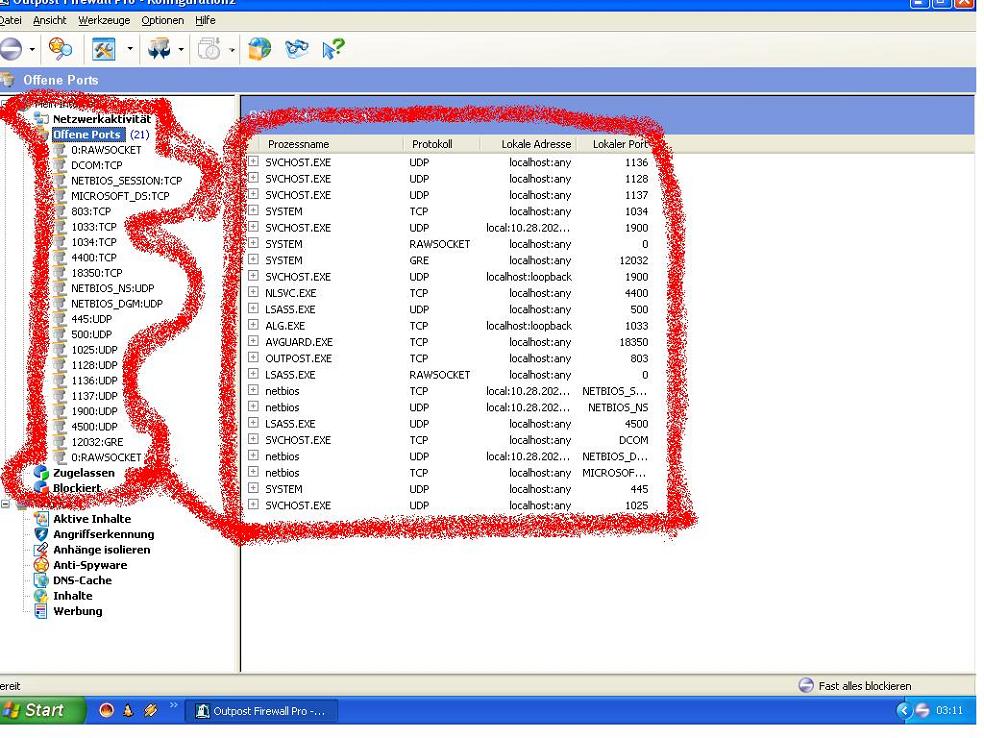Select 18350:TCP tree entry

point(97,273)
